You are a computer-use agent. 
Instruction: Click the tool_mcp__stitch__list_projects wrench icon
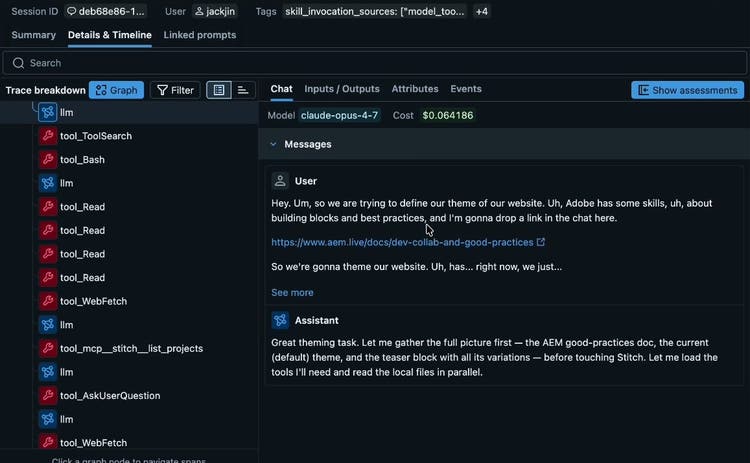(x=48, y=348)
